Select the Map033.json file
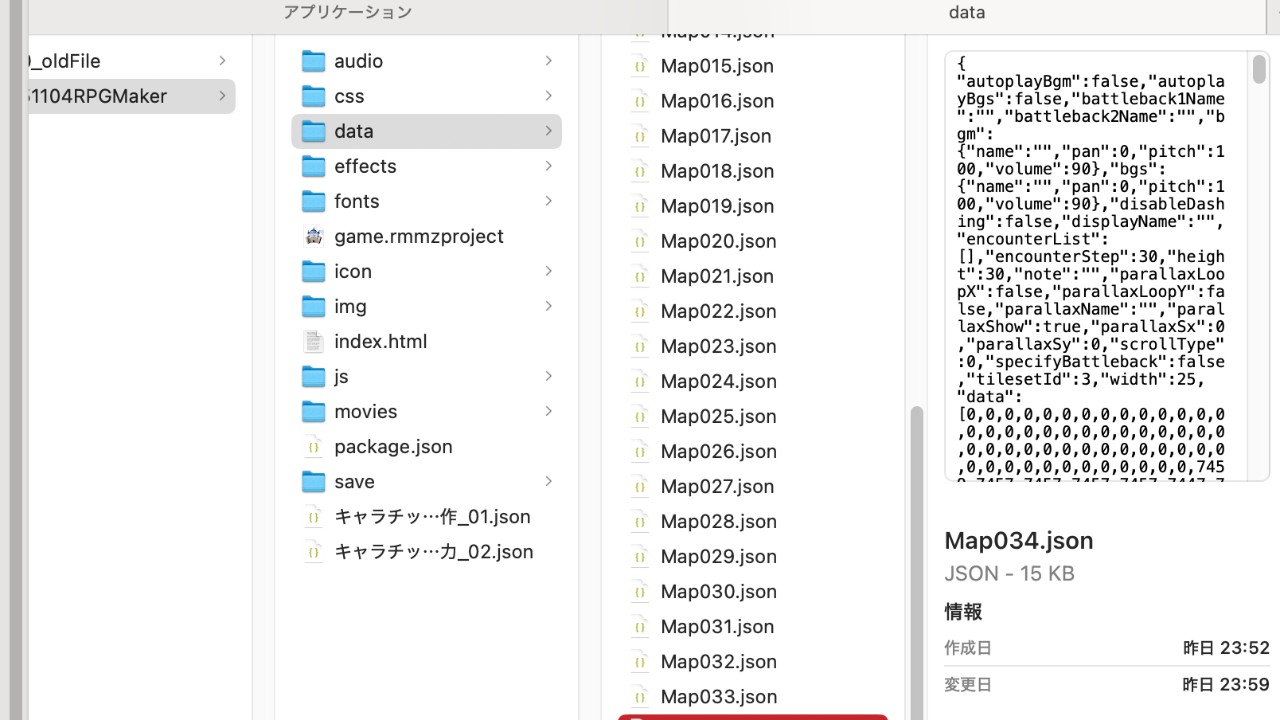This screenshot has width=1280, height=720. click(718, 696)
